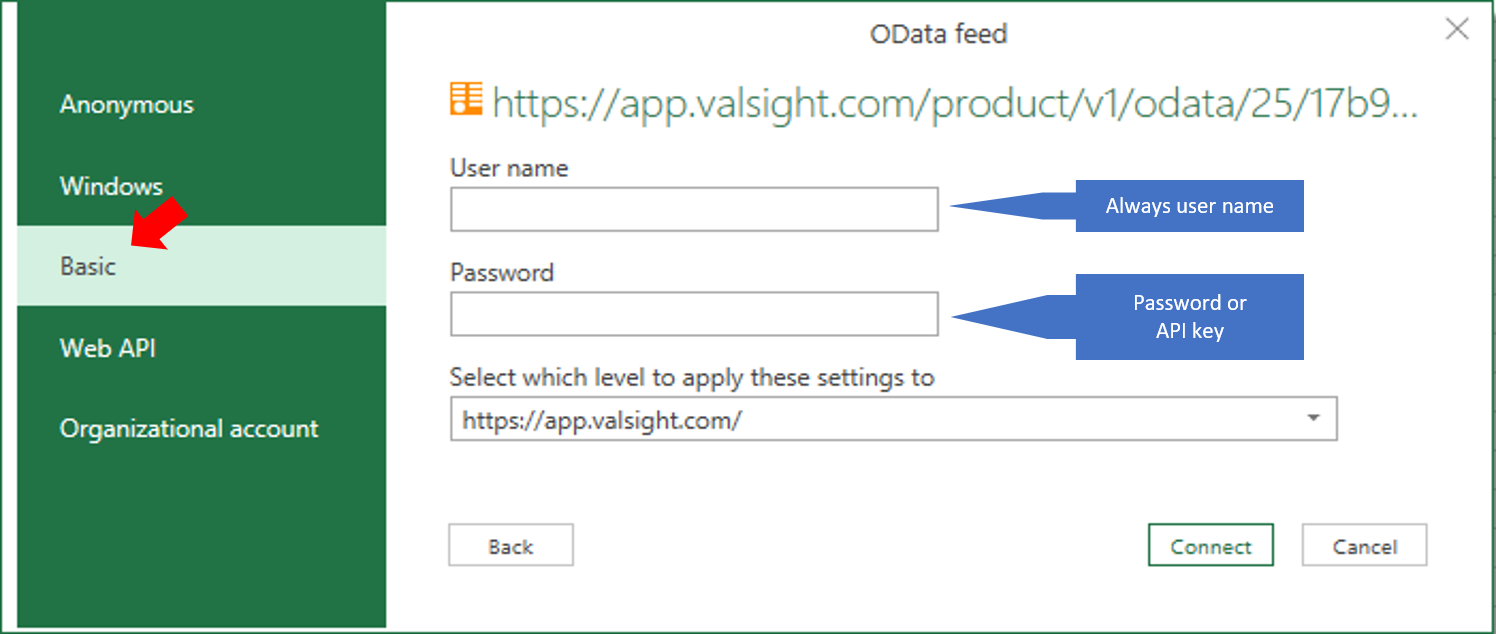1496x634 pixels.
Task: Select Organizational account authentication
Action: (189, 429)
